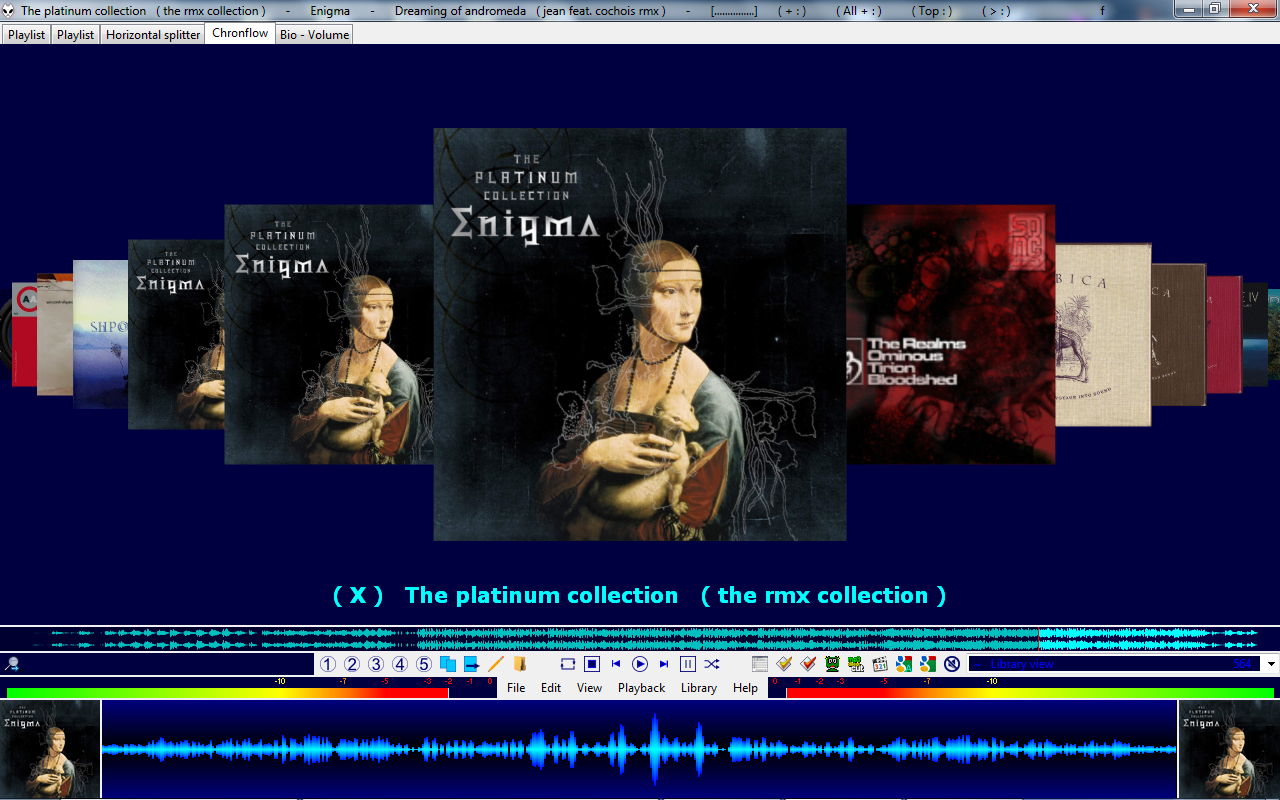The height and width of the screenshot is (800, 1280).
Task: Stop playback
Action: point(592,664)
